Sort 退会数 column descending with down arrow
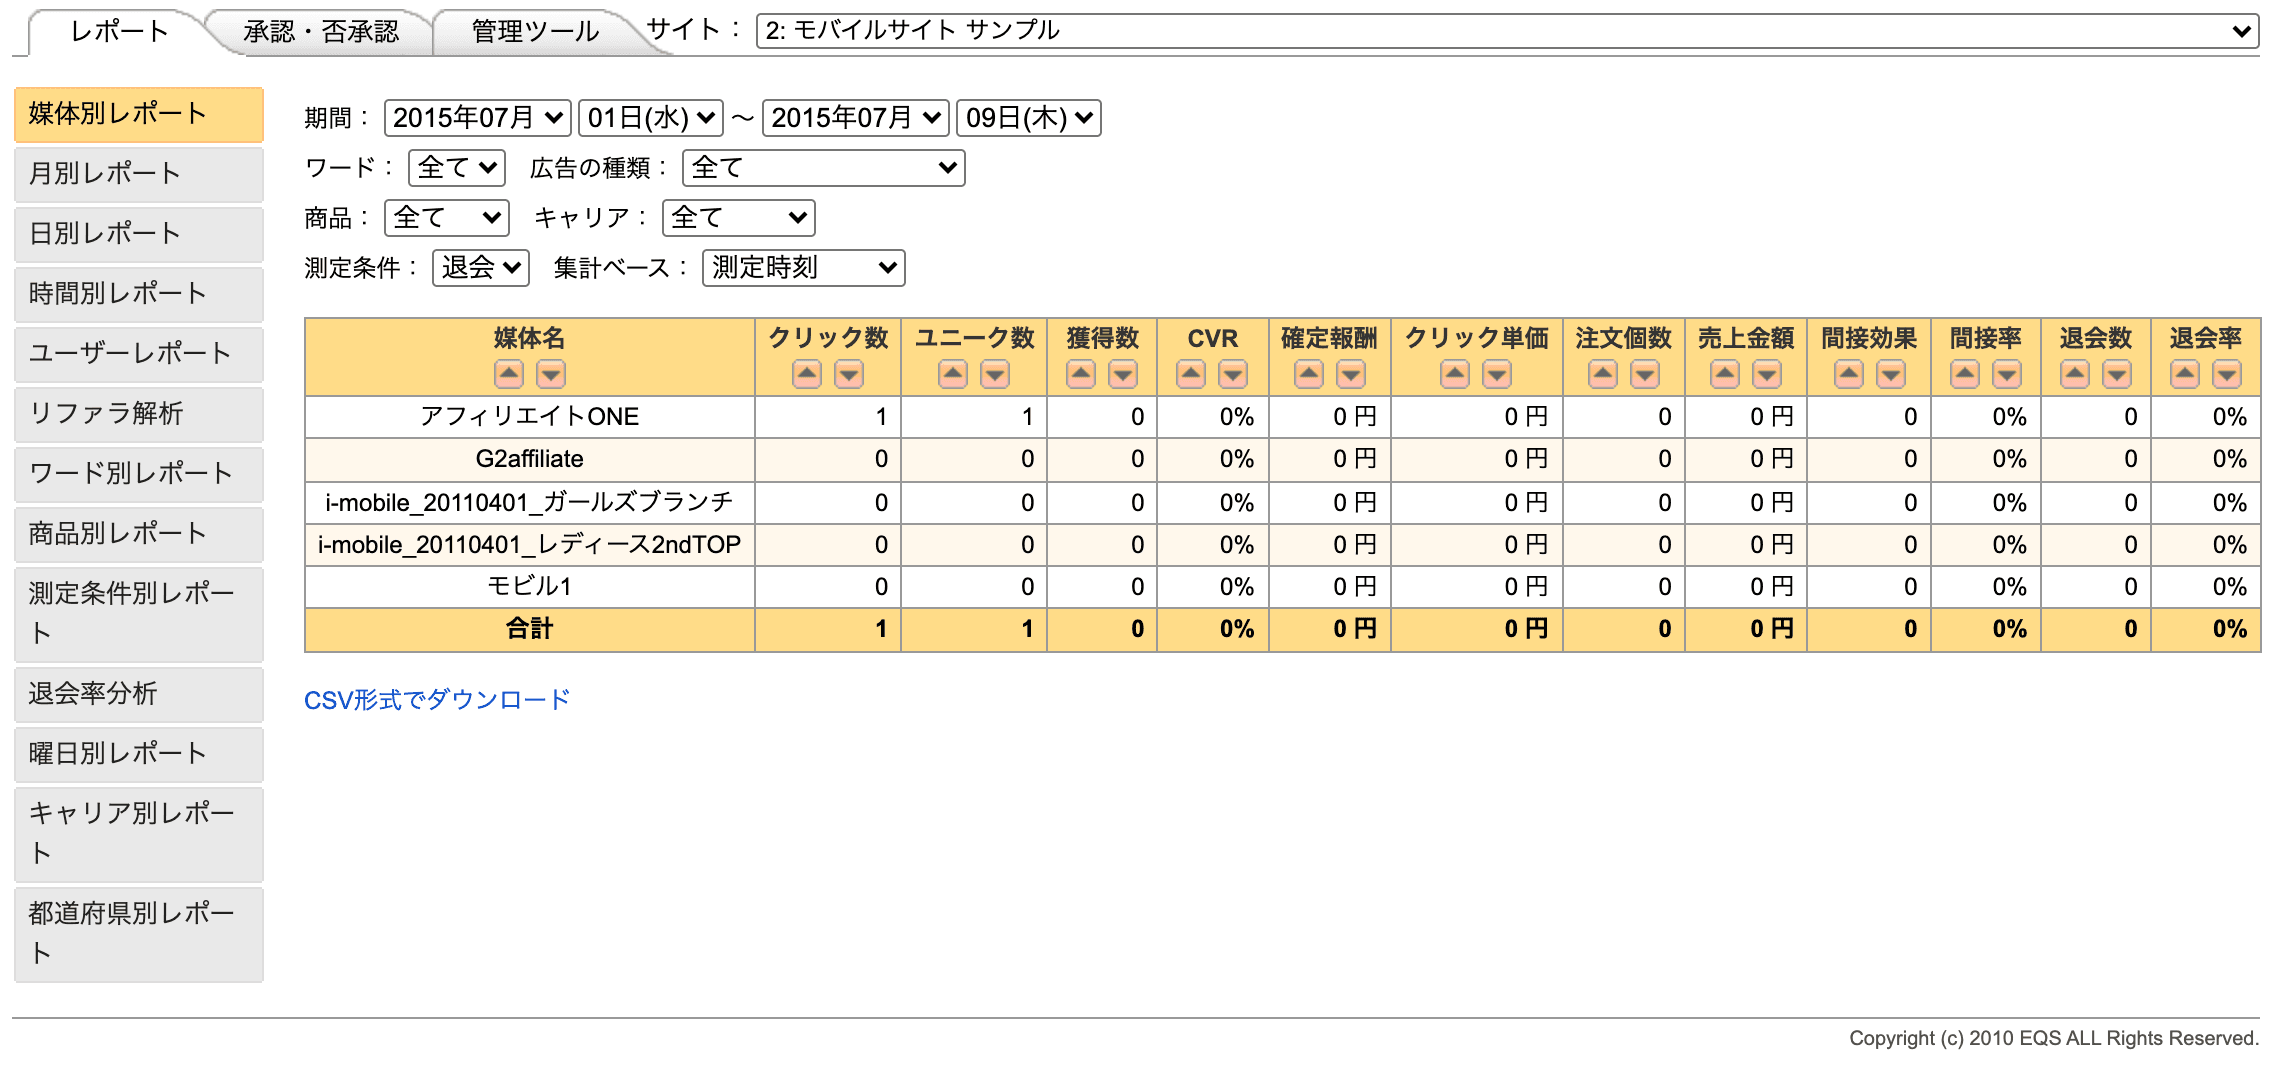 [x=2117, y=375]
